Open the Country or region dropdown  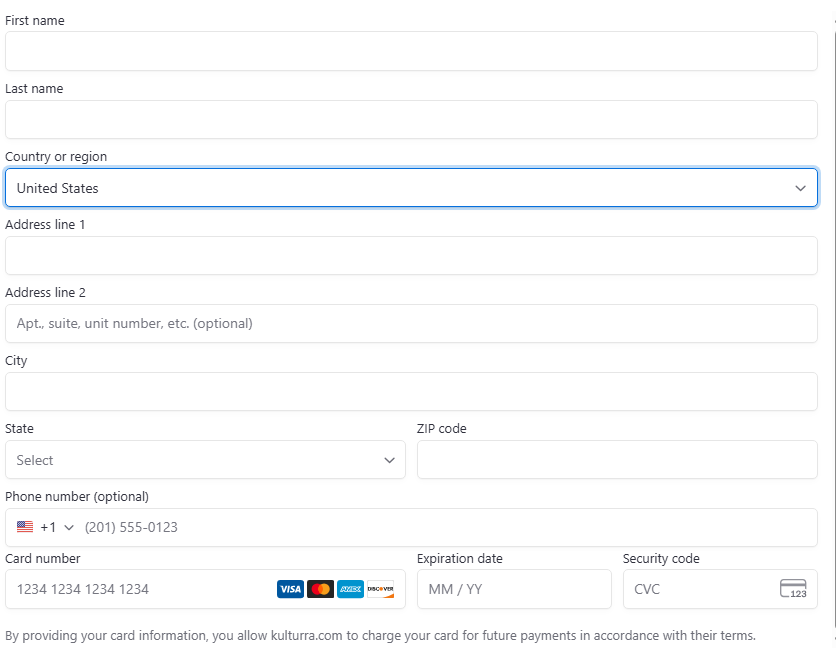(411, 188)
